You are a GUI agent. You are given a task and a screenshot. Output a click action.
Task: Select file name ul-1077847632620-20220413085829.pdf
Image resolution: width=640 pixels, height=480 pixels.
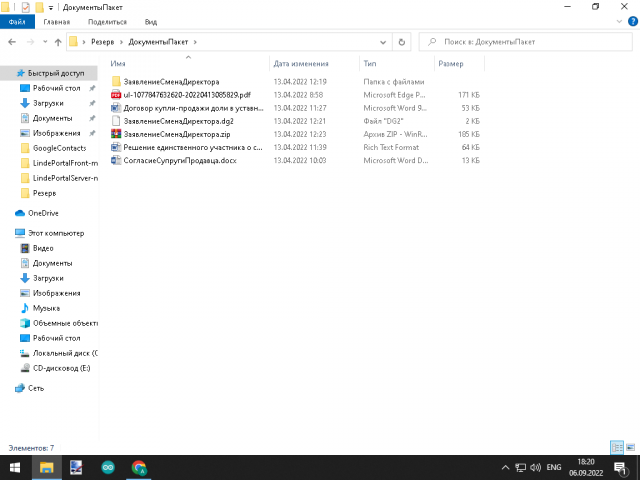point(187,95)
